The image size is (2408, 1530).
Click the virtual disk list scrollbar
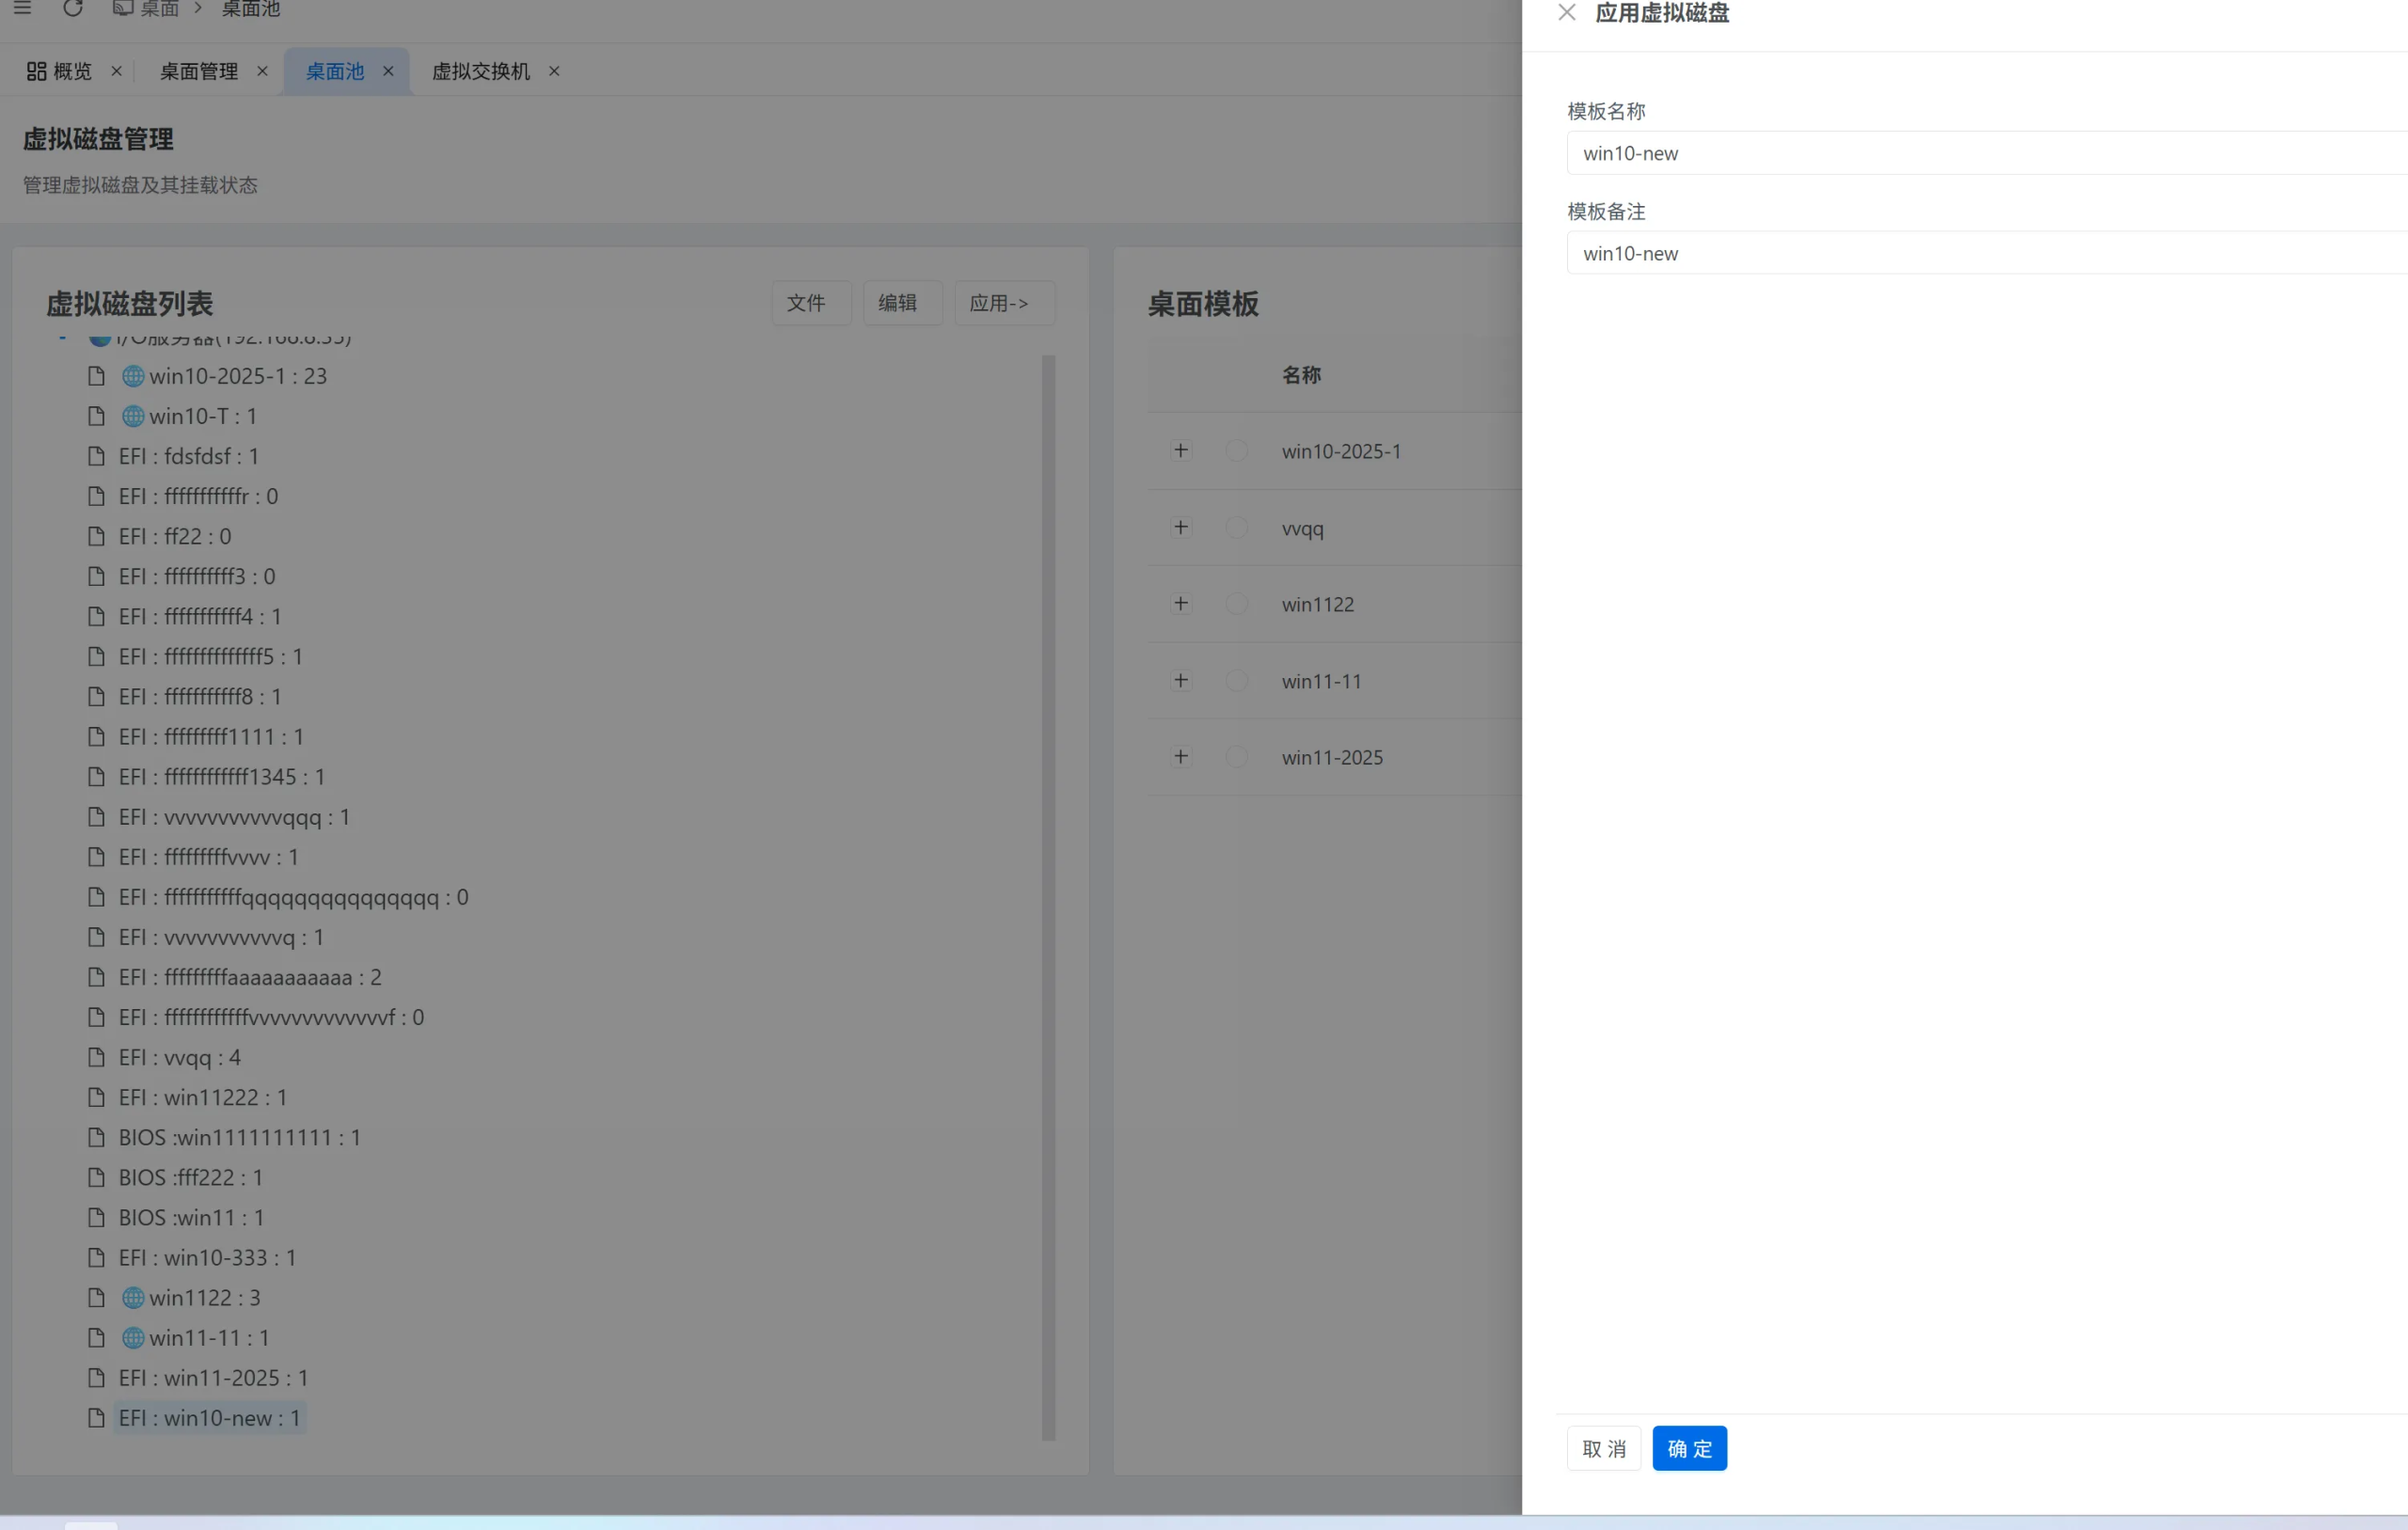click(1048, 896)
